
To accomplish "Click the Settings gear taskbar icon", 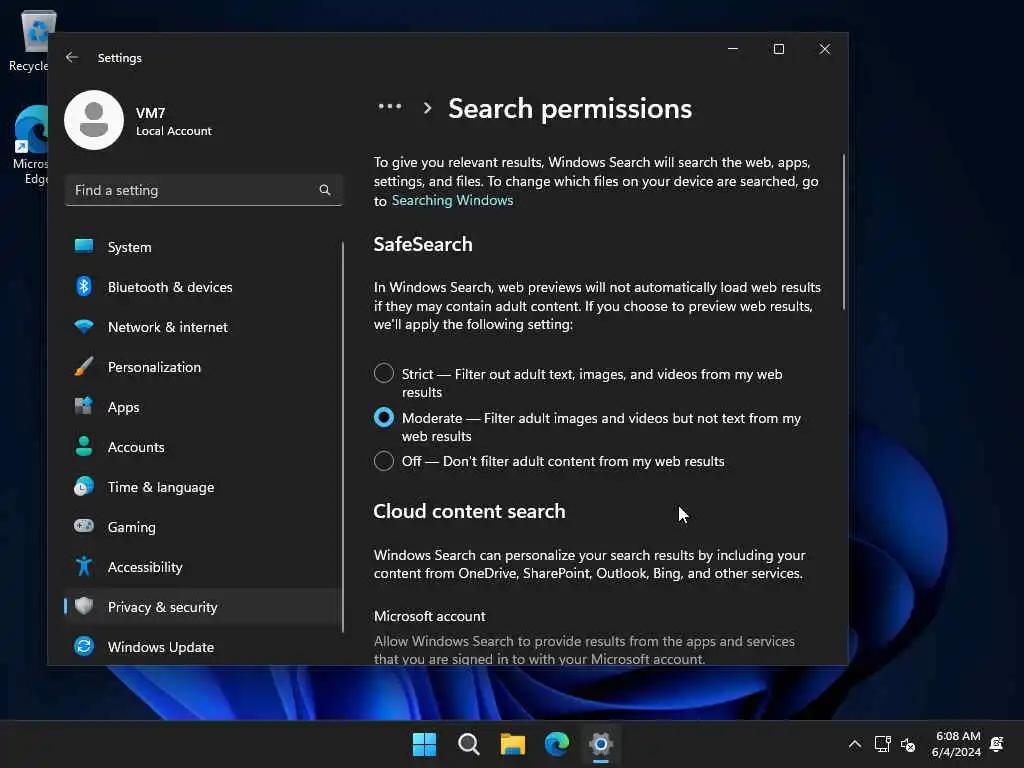I will 601,744.
